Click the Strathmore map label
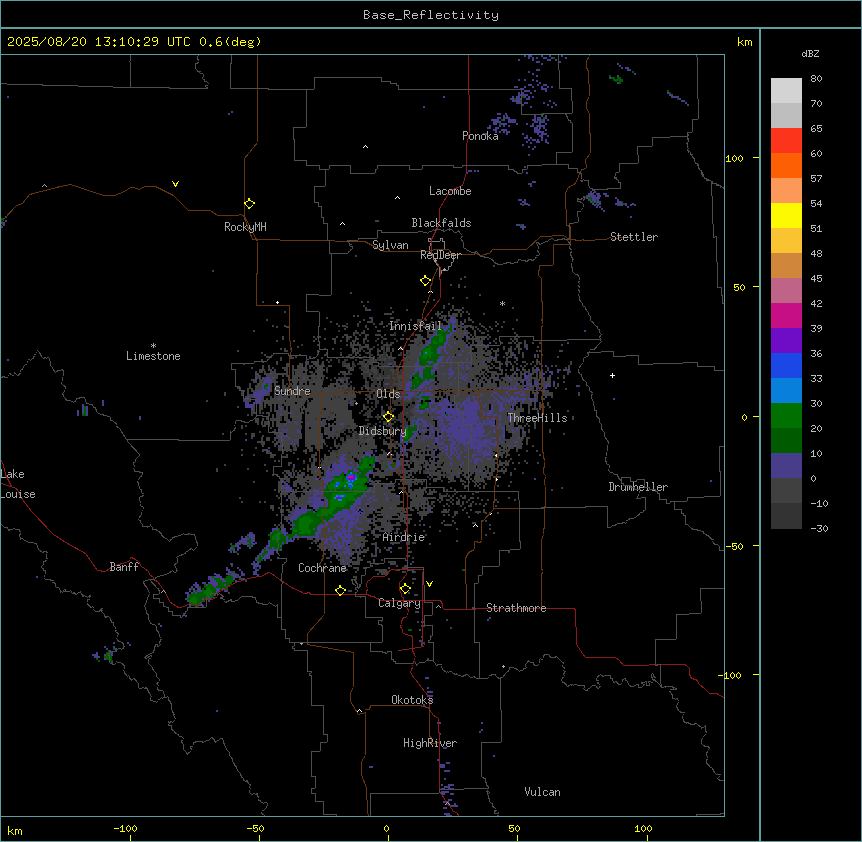This screenshot has width=862, height=842. point(516,608)
